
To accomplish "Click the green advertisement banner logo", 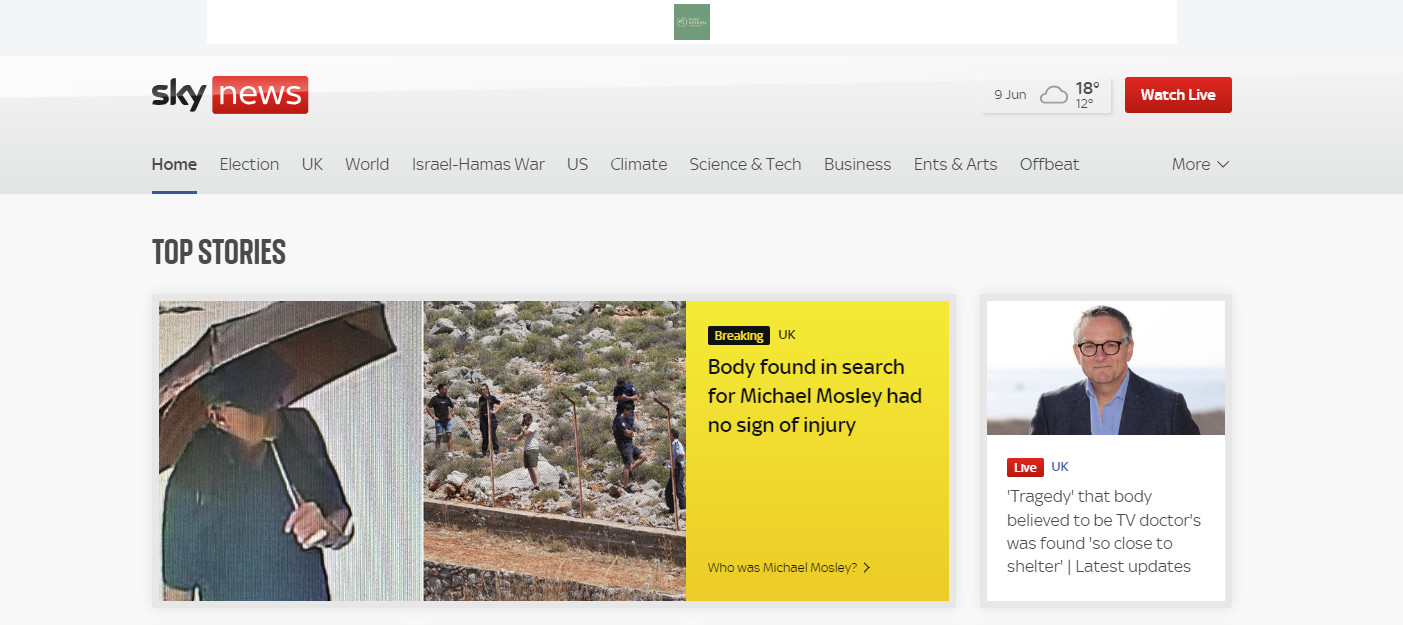I will click(x=691, y=22).
